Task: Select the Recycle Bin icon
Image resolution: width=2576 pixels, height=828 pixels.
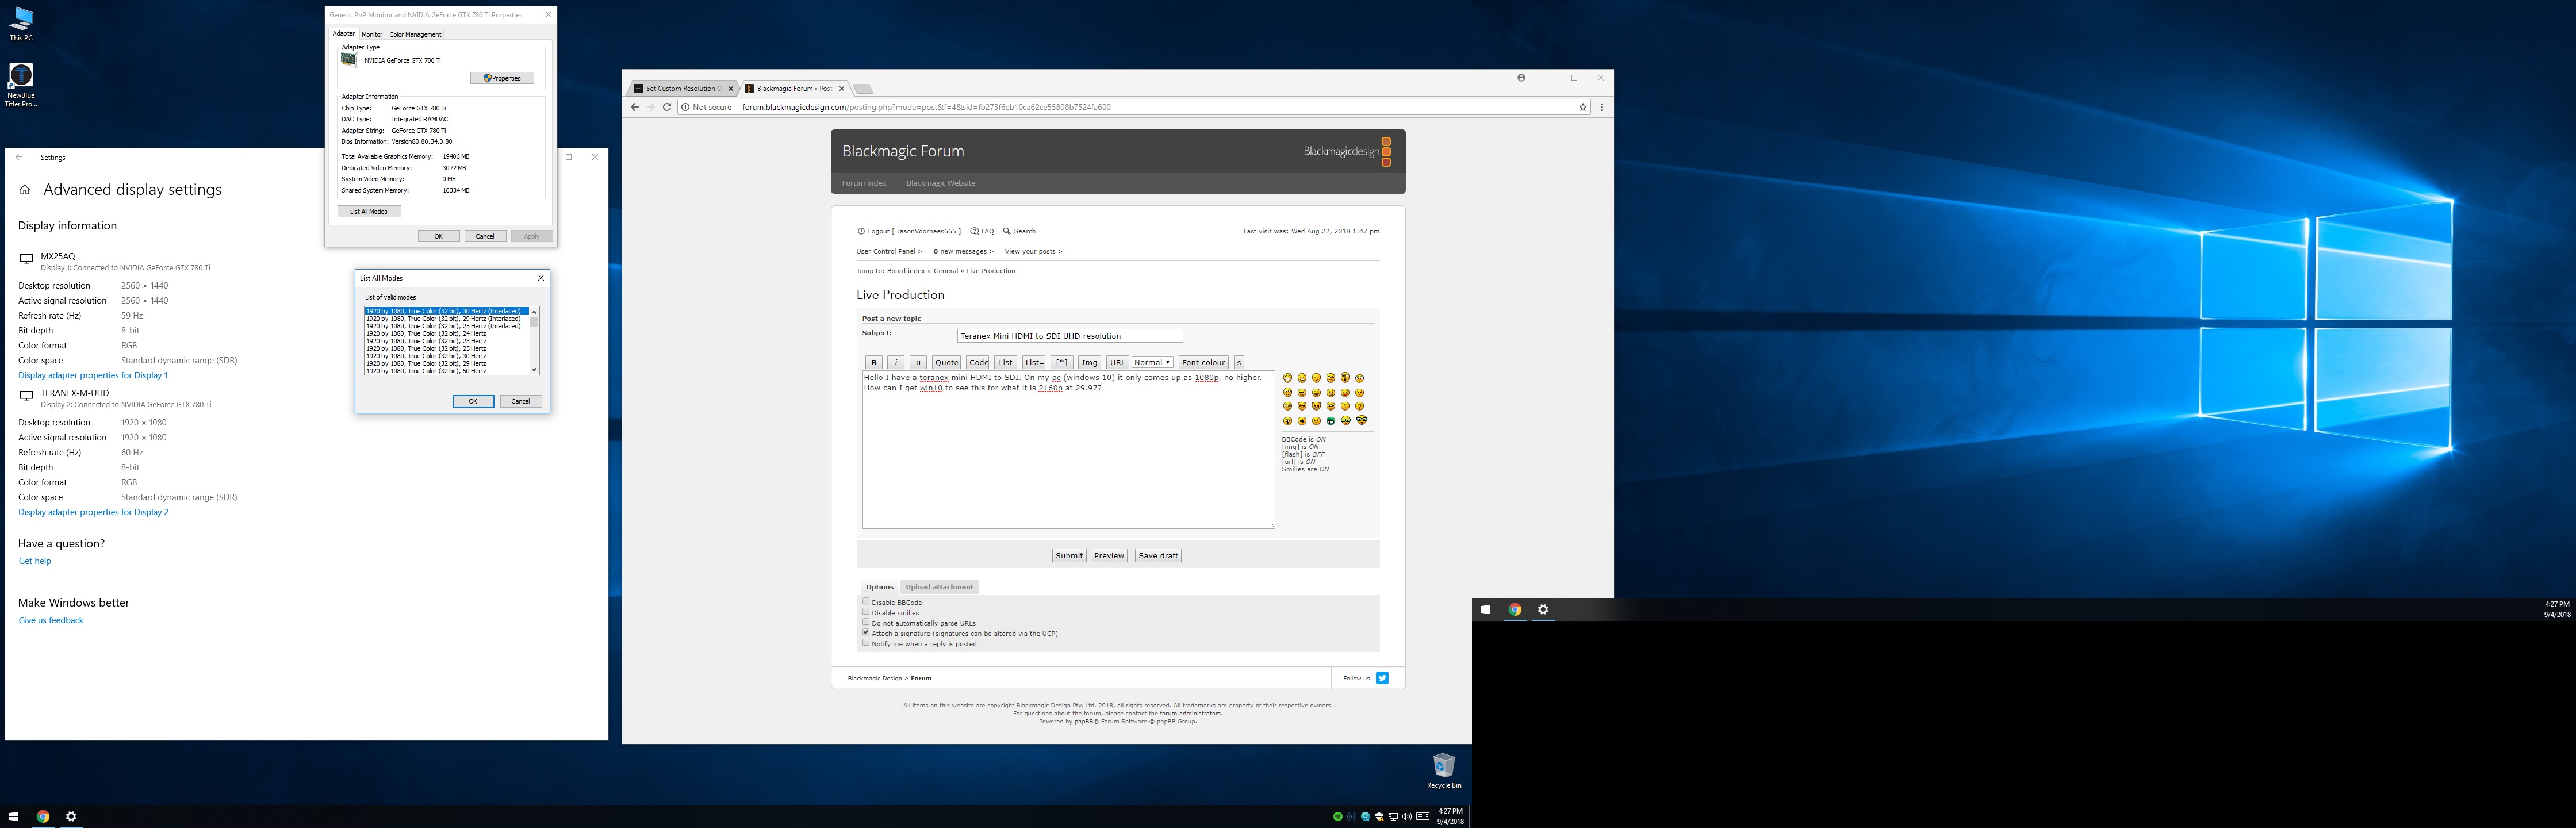Action: pos(1444,771)
